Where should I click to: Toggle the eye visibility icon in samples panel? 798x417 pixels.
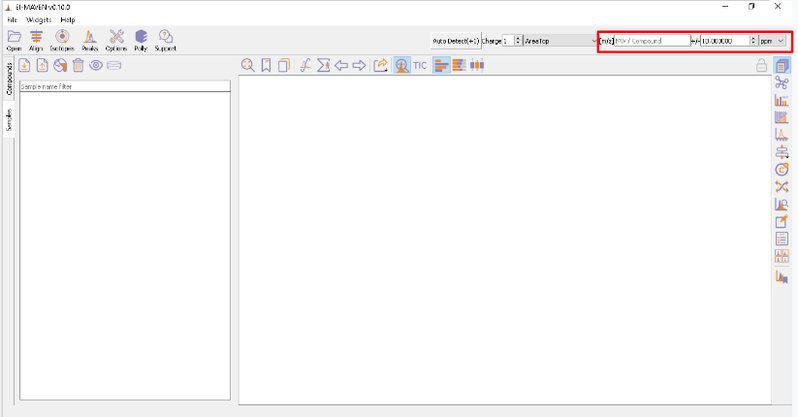[96, 65]
